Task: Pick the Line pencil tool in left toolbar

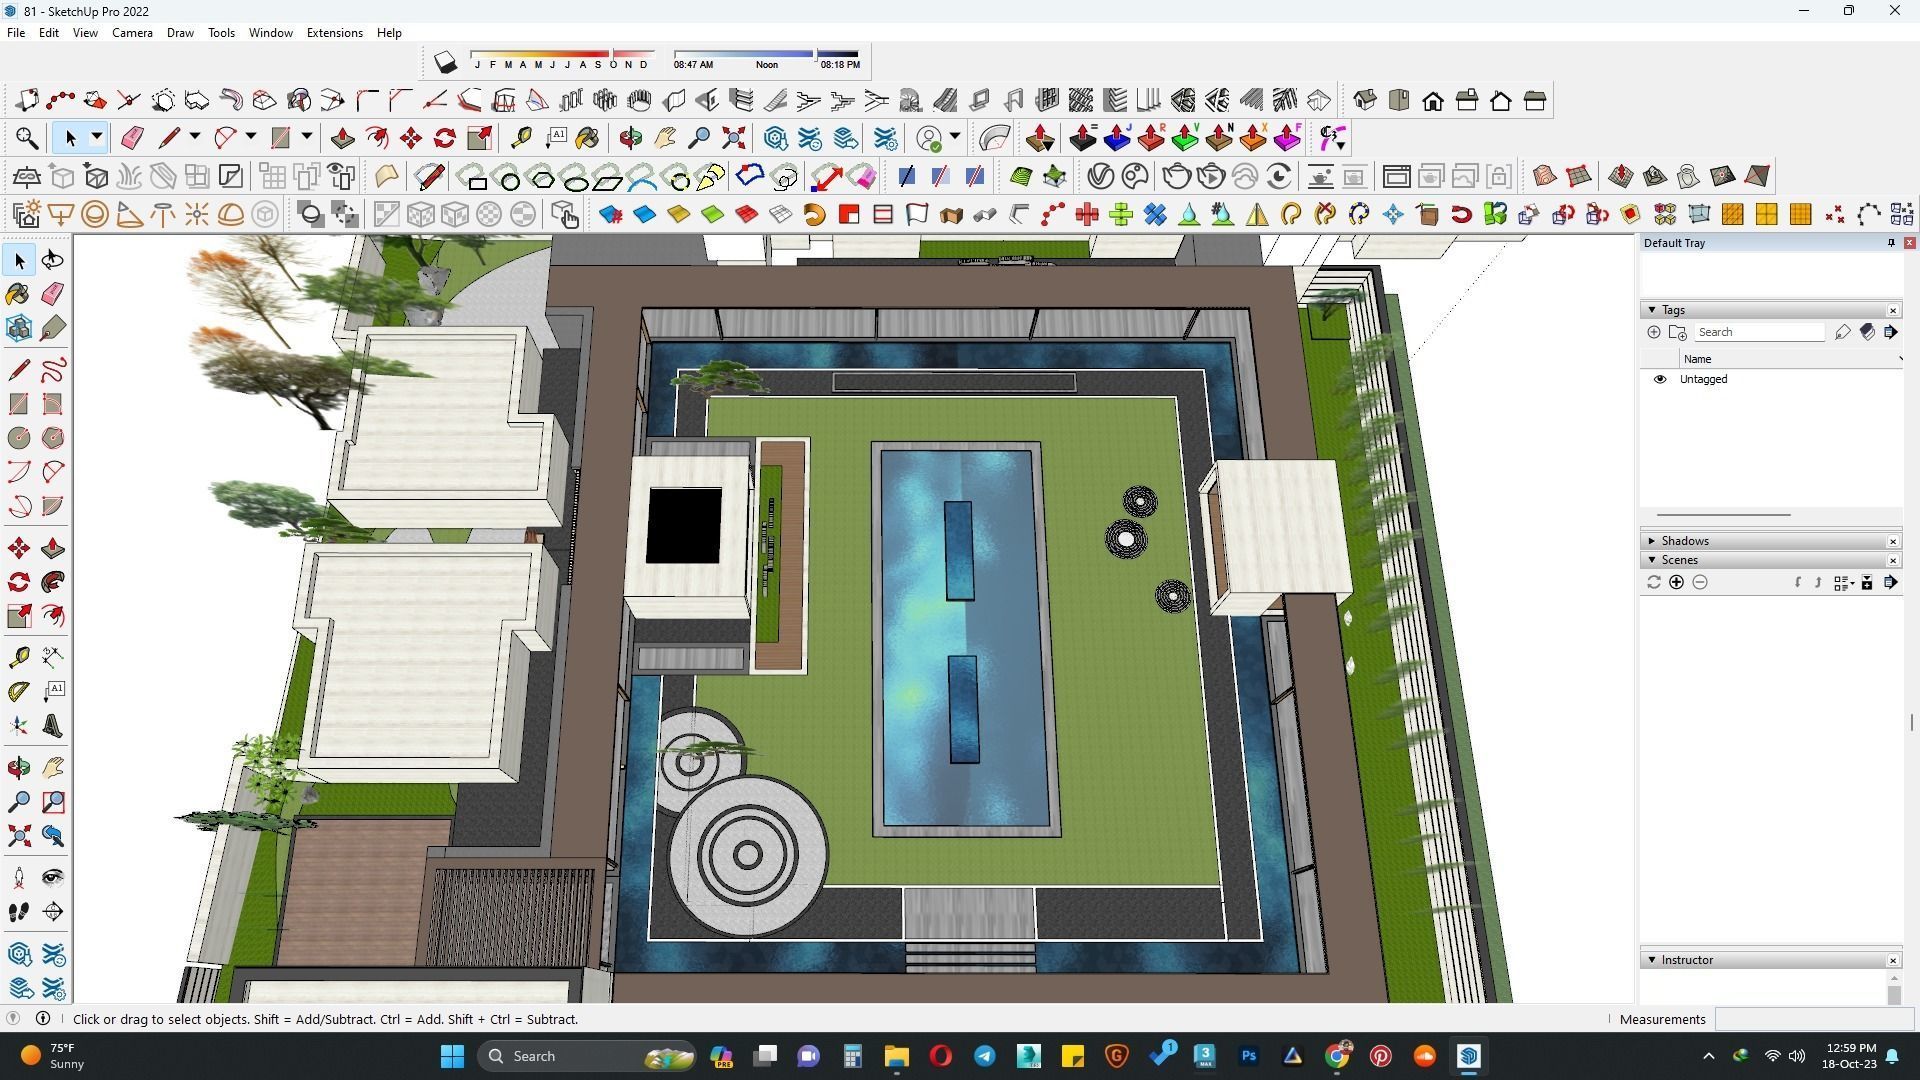Action: (19, 370)
